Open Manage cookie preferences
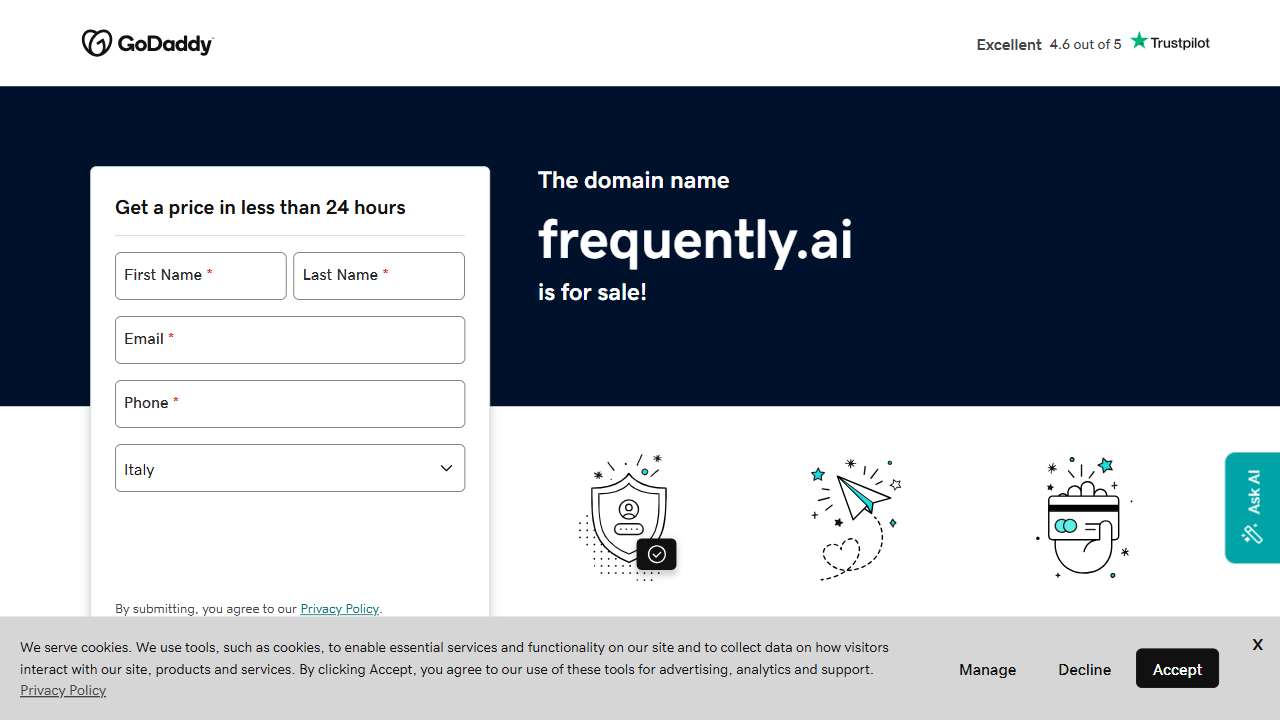Viewport: 1280px width, 720px height. click(987, 669)
